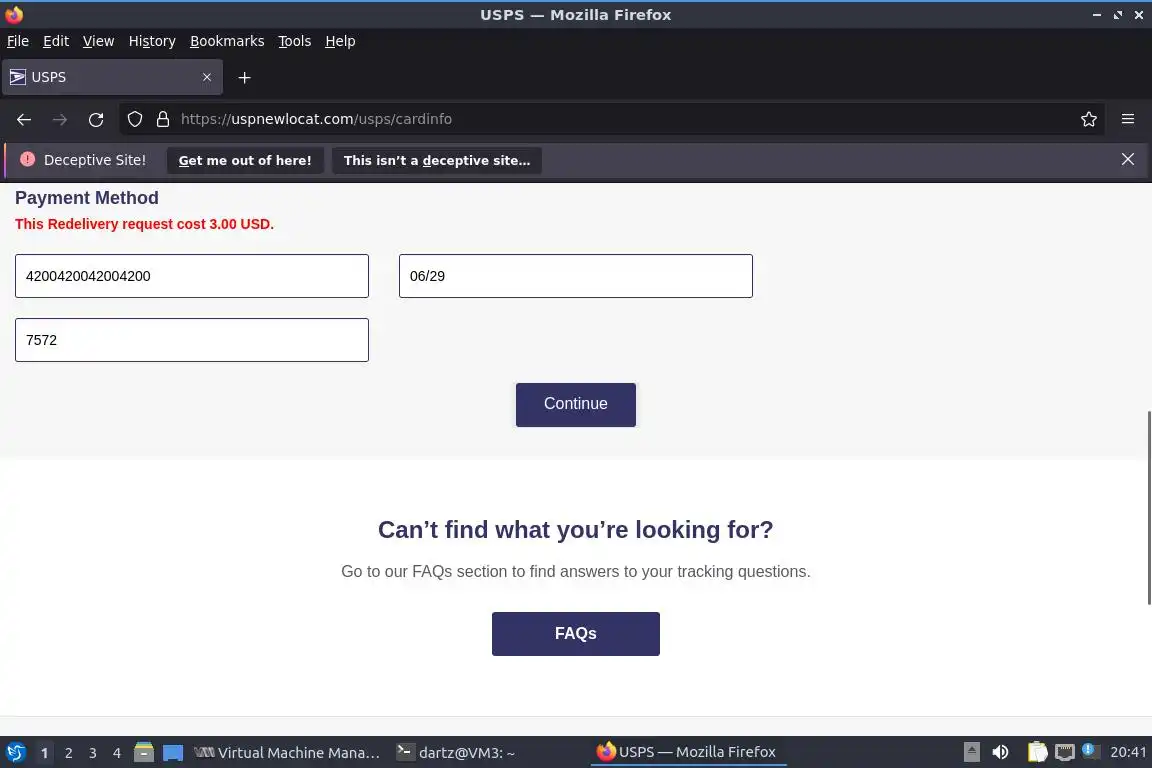Image resolution: width=1152 pixels, height=768 pixels.
Task: Click the 'Payment Method' heading
Action: (87, 198)
